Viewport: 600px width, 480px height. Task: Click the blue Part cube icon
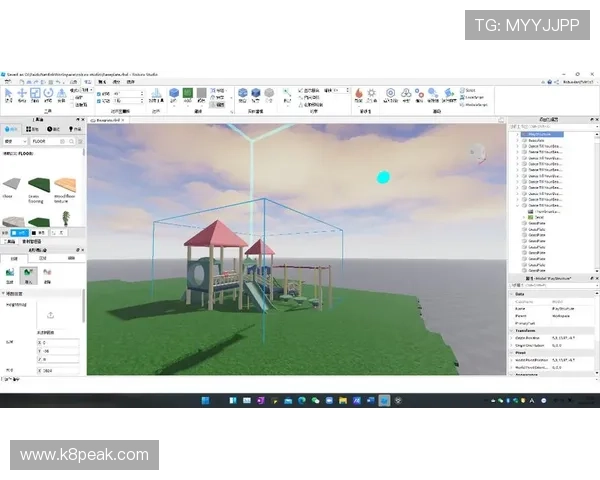(x=173, y=94)
